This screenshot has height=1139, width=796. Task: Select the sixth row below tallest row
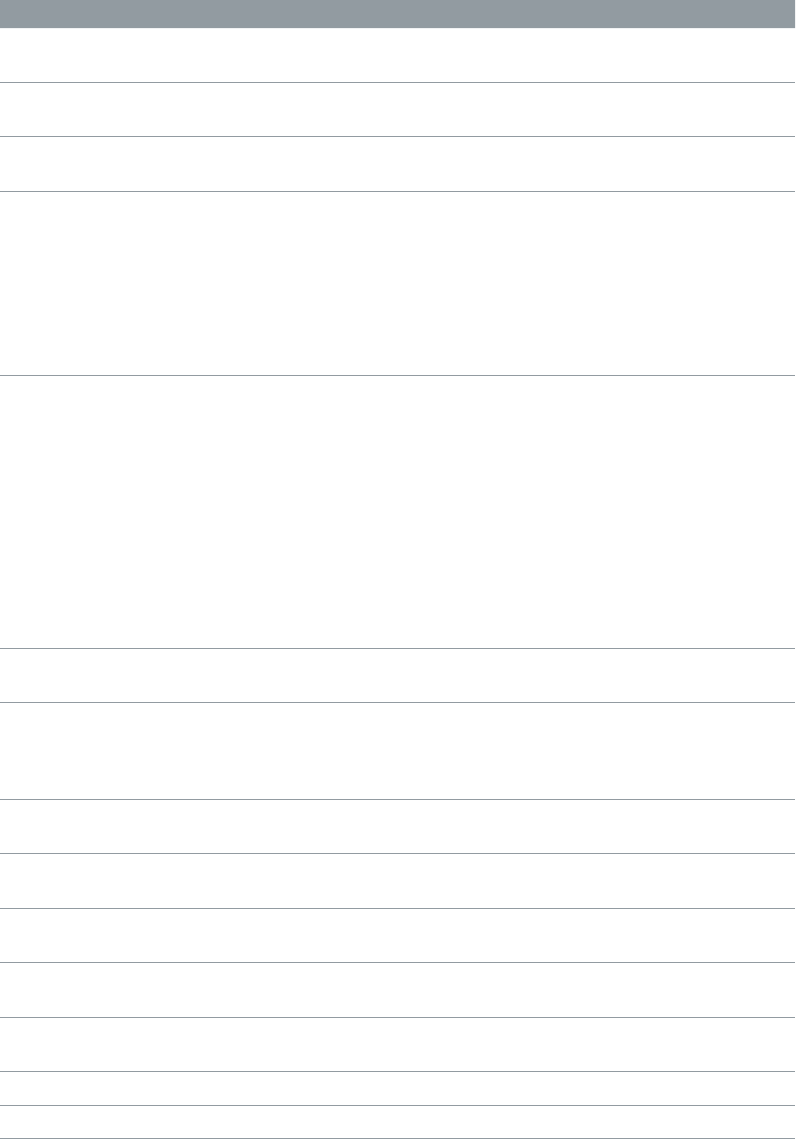(398, 675)
